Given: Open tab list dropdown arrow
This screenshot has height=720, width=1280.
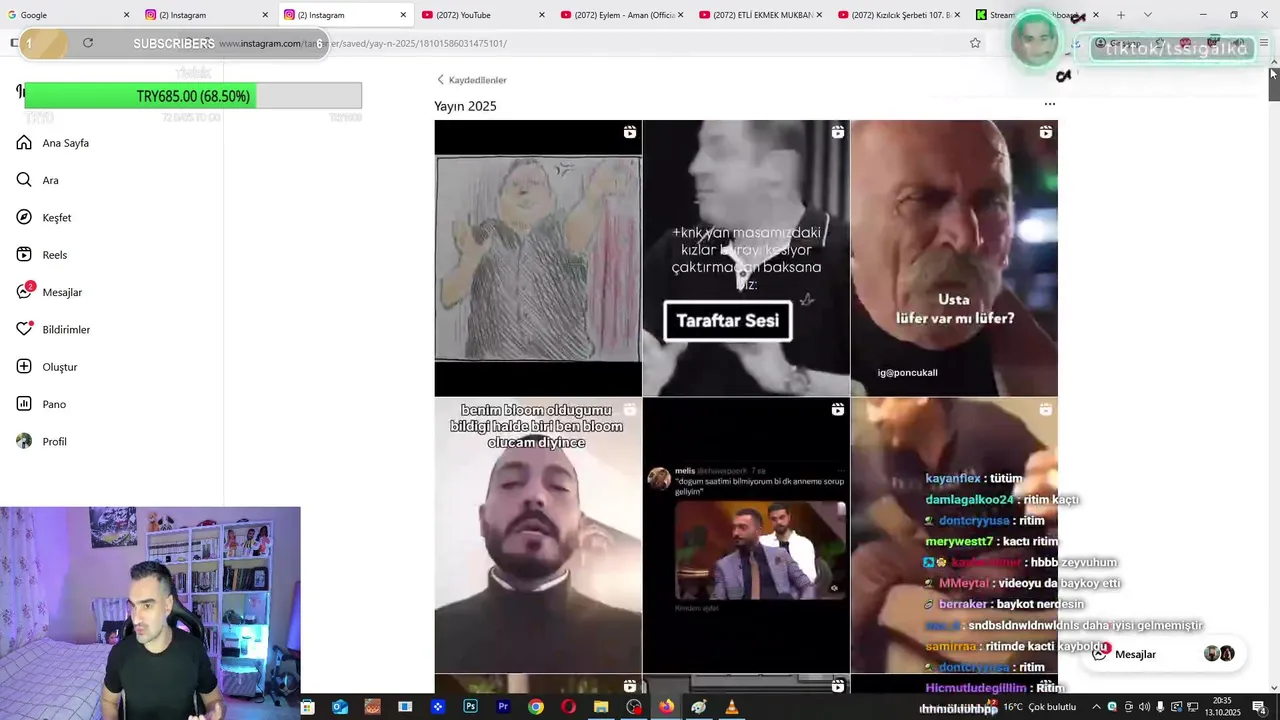Looking at the screenshot, I should (x=1147, y=15).
